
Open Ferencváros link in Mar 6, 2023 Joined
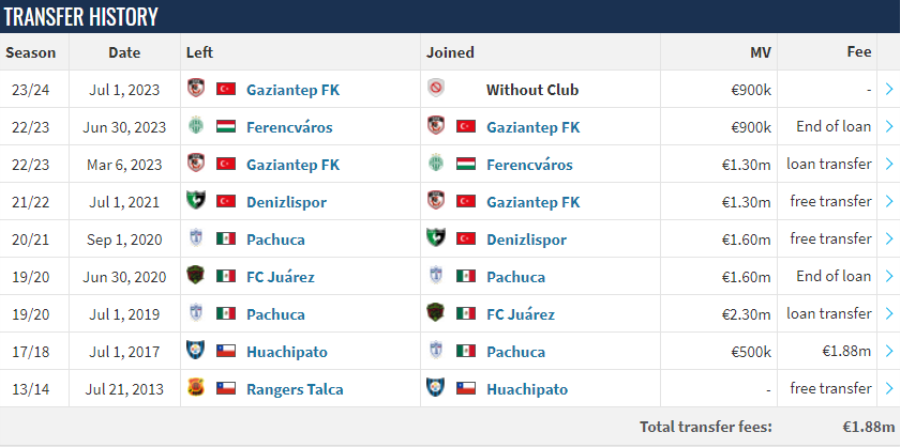click(x=529, y=165)
